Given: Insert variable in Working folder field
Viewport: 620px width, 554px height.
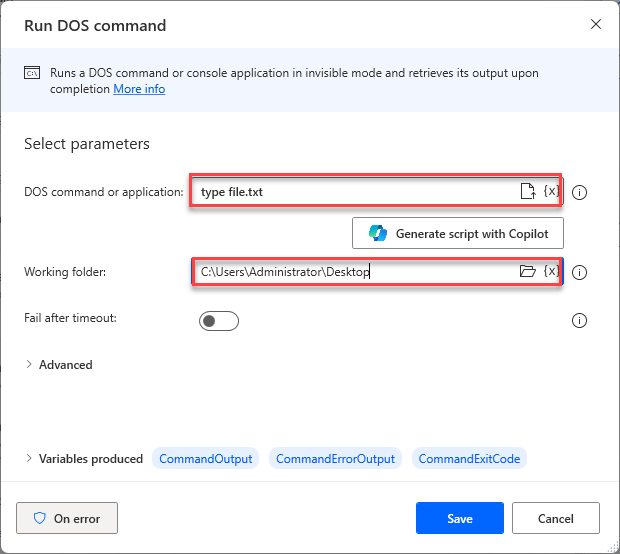Looking at the screenshot, I should point(551,271).
